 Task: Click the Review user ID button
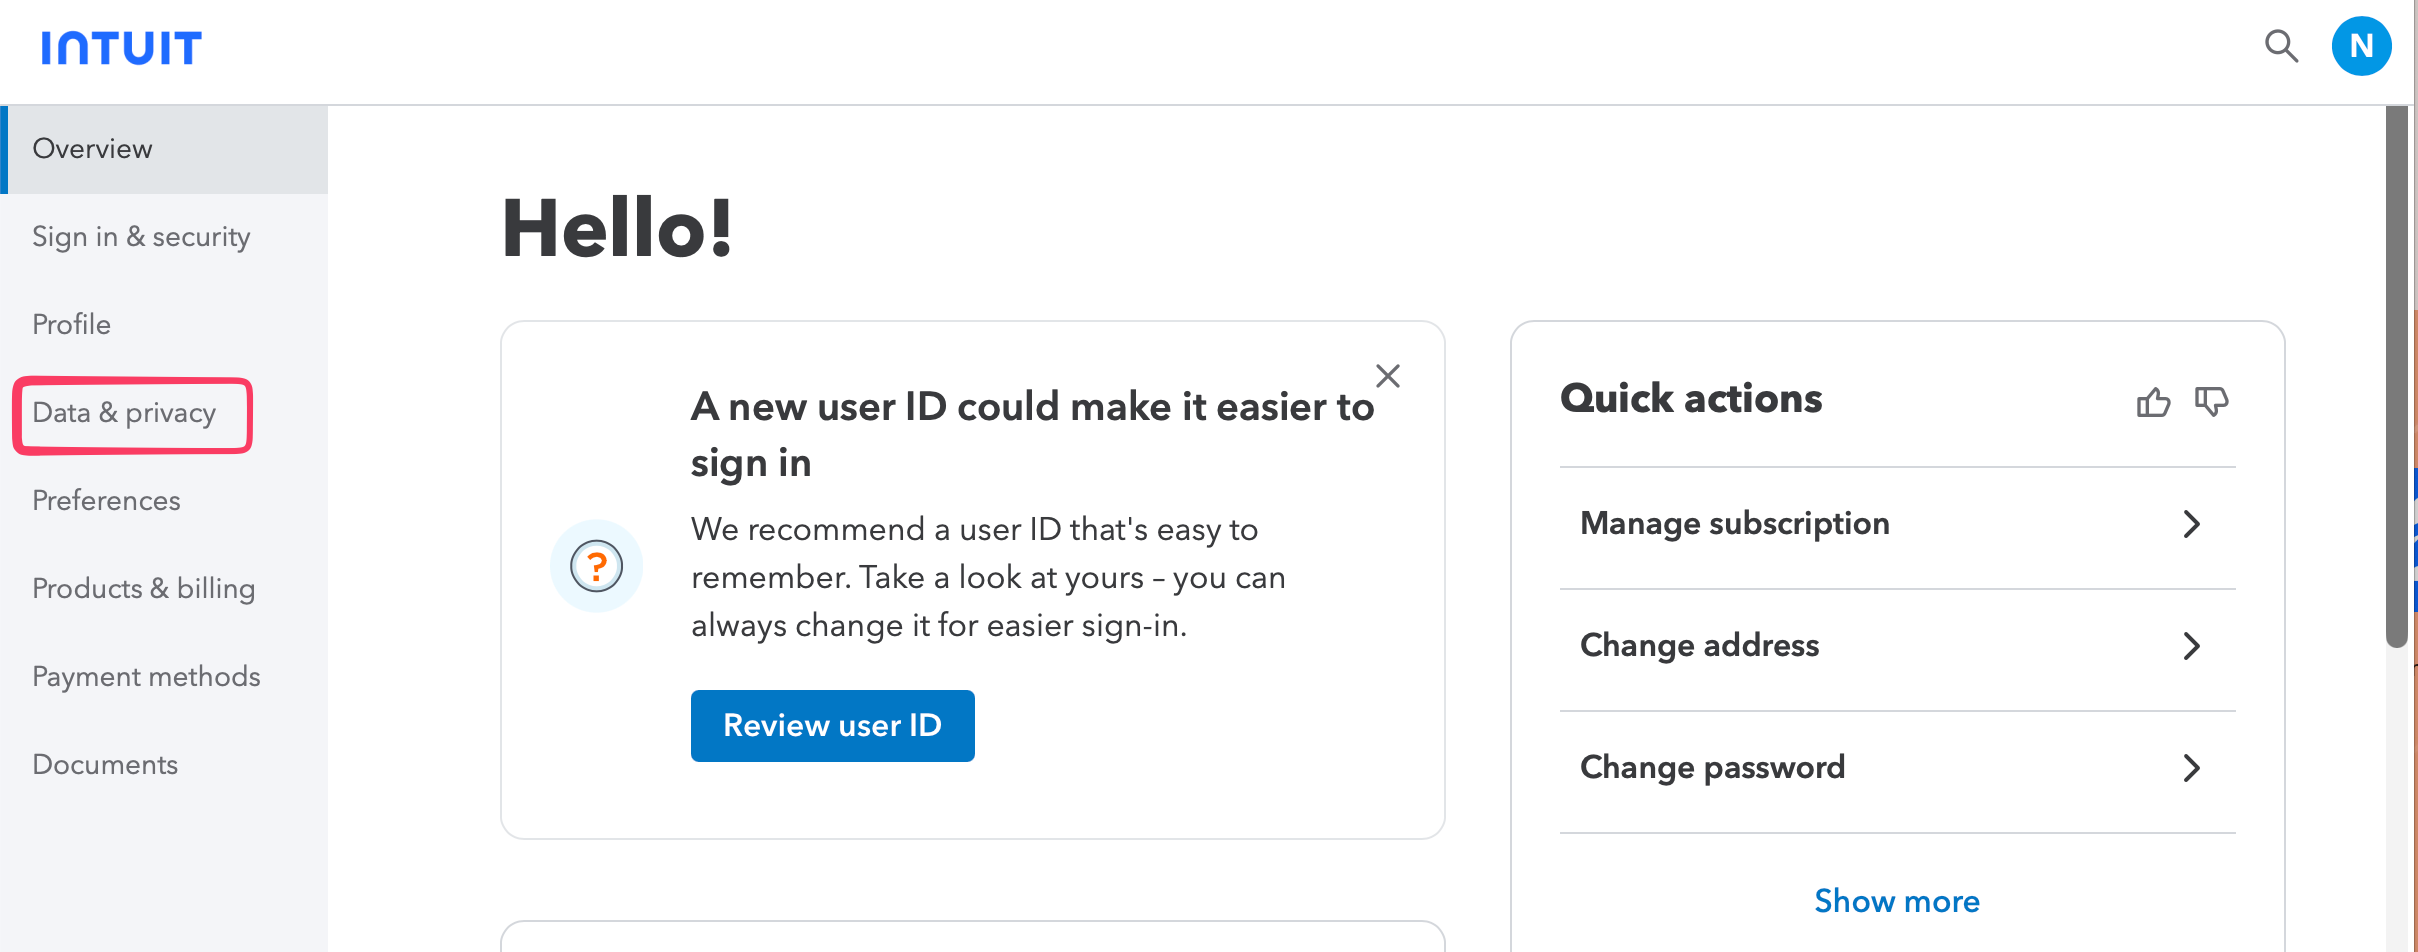click(x=832, y=725)
